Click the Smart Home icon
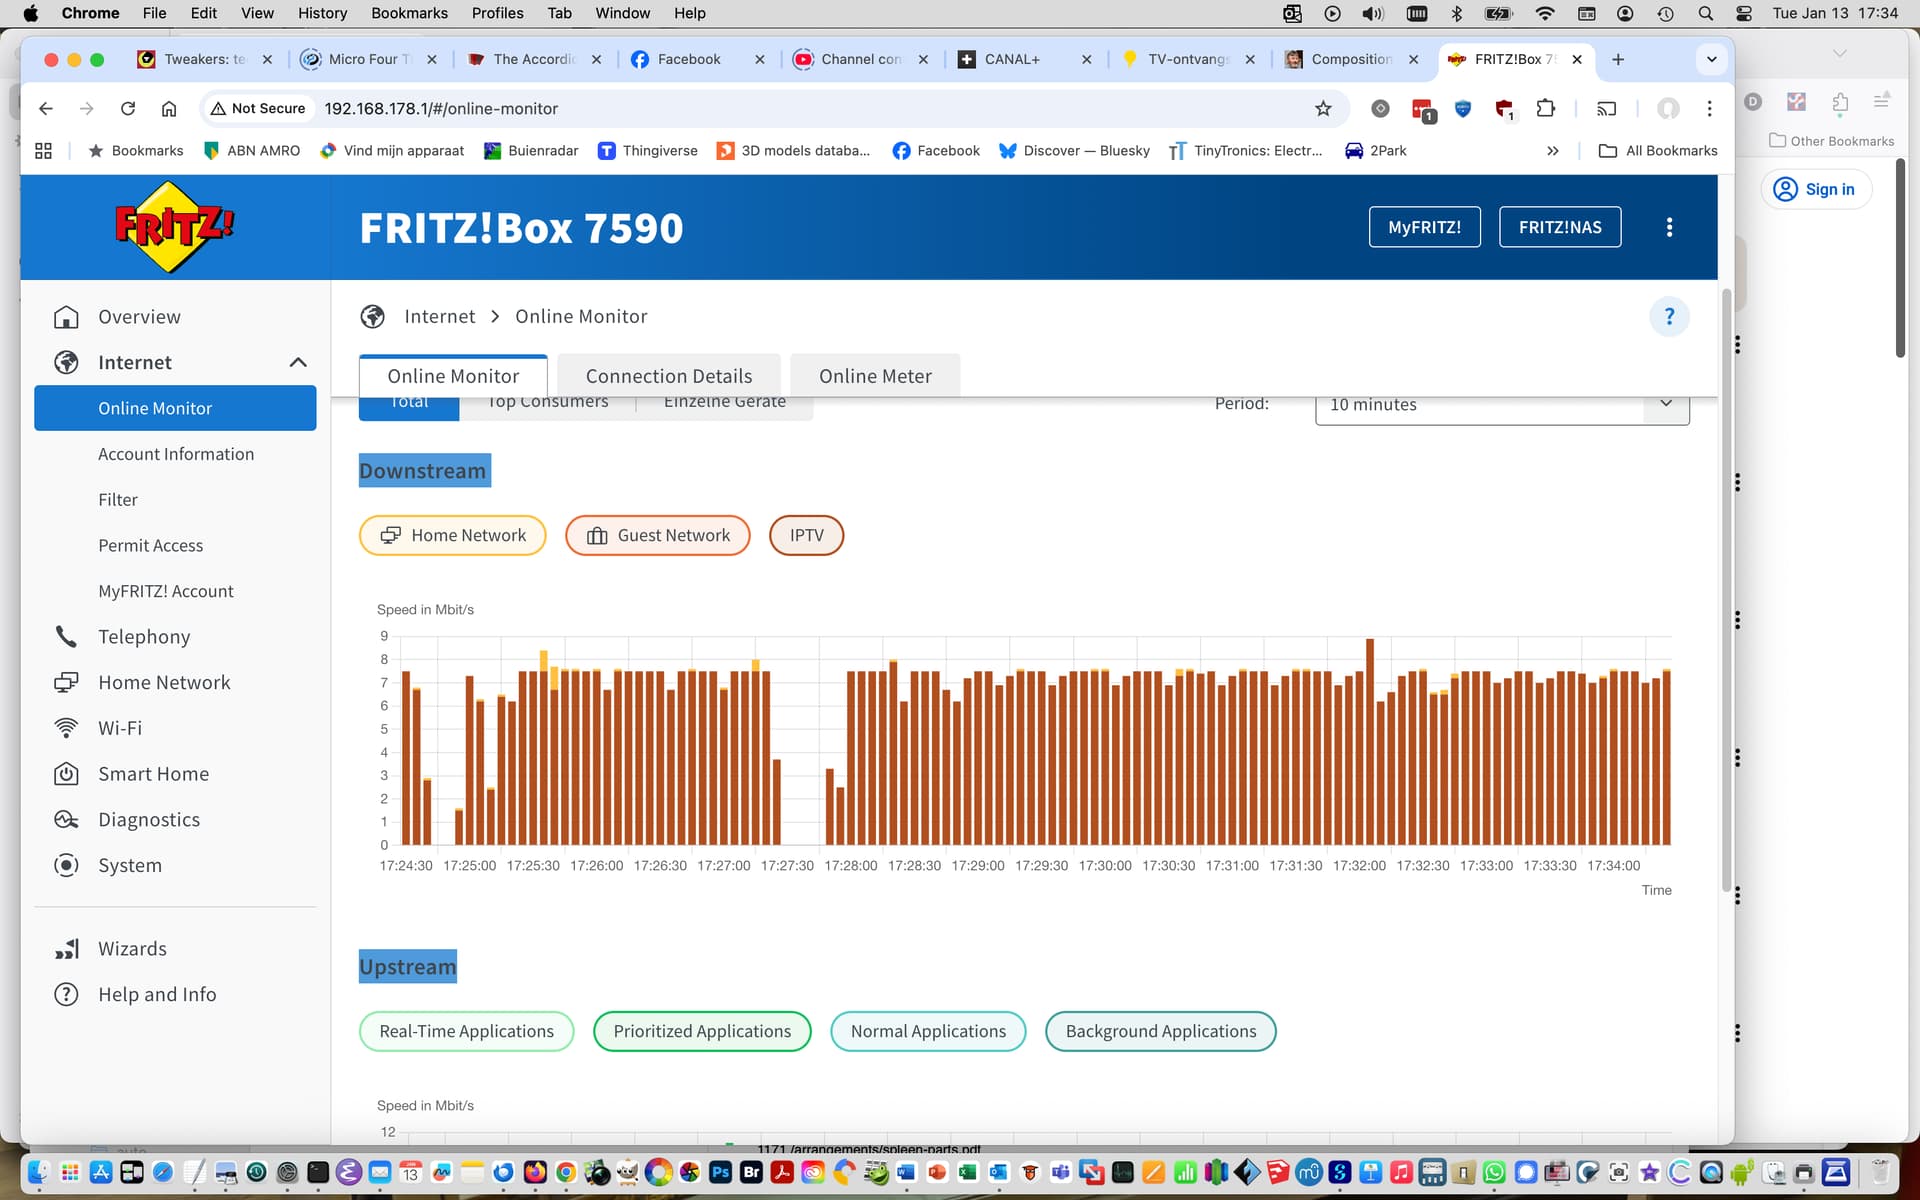 (66, 774)
